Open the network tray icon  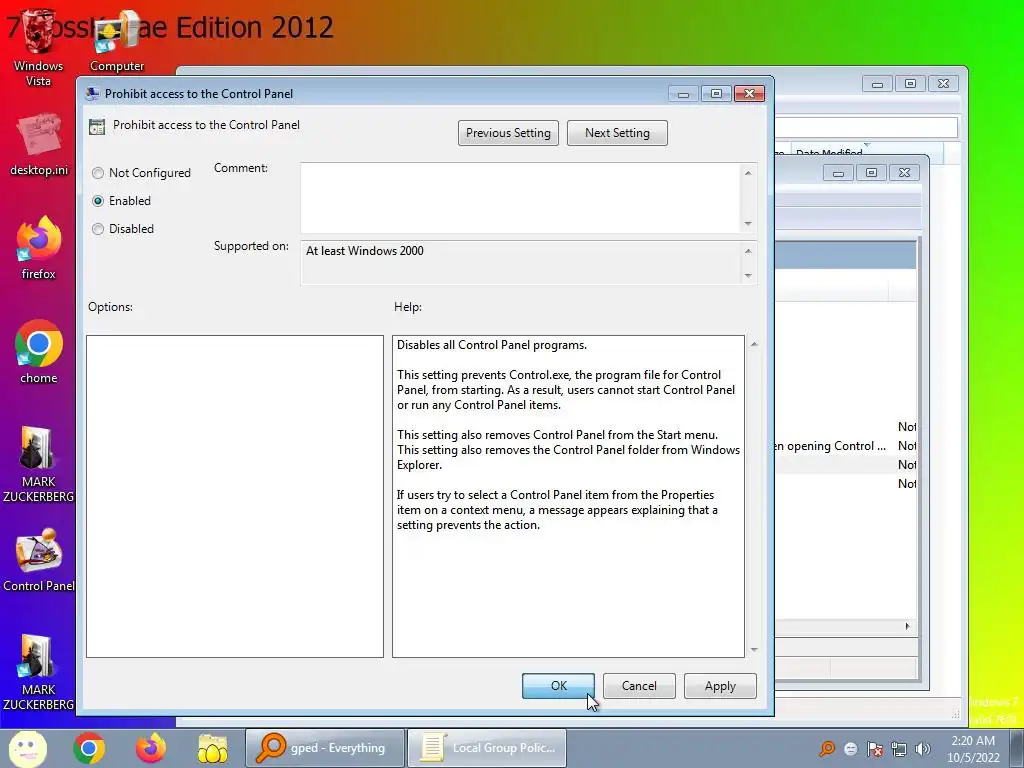click(899, 749)
